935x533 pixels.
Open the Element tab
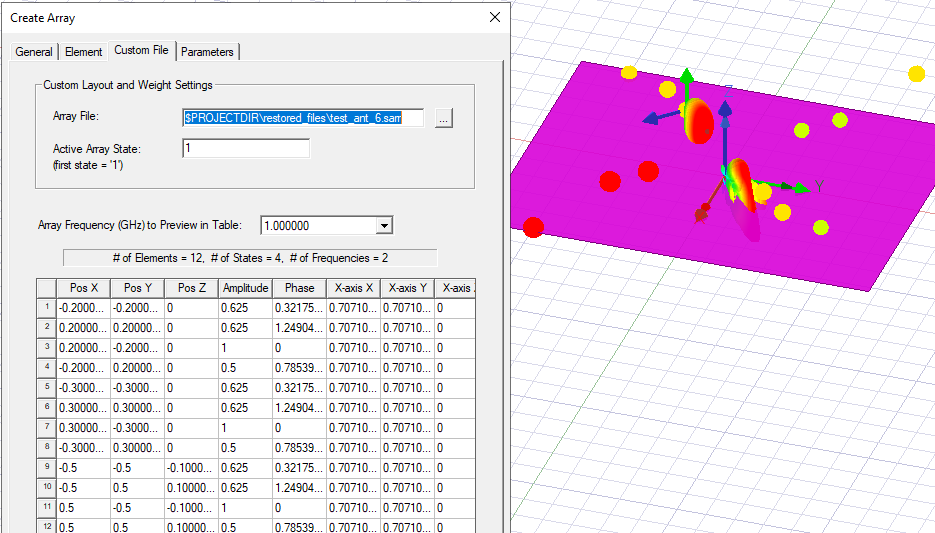[x=84, y=52]
